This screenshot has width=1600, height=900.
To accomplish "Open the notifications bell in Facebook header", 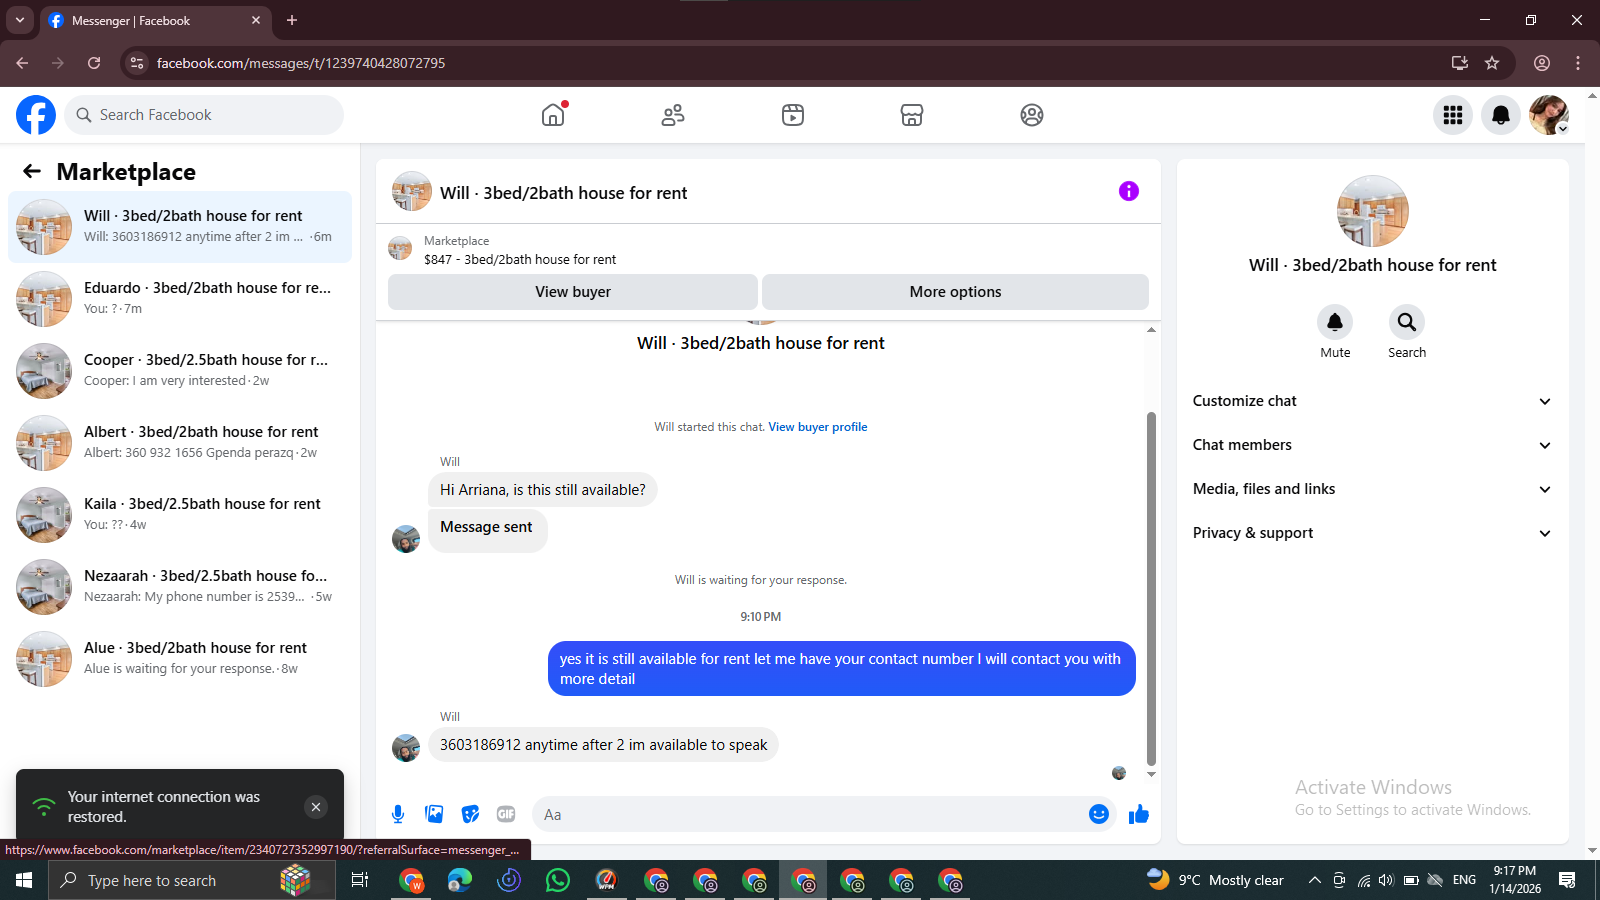I will (x=1501, y=115).
